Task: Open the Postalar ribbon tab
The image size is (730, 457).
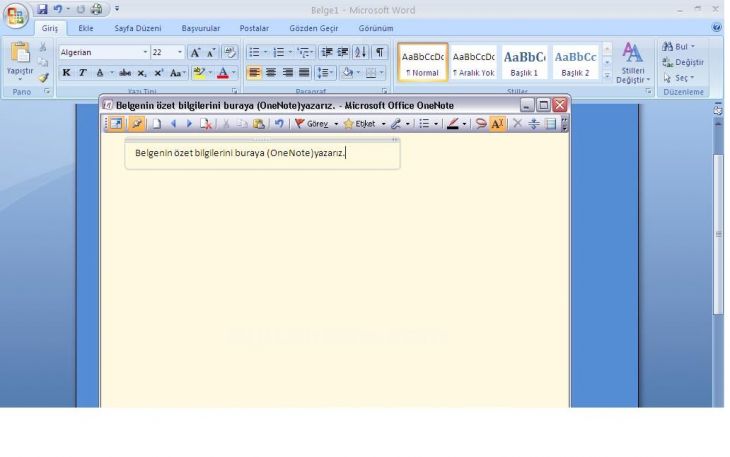Action: tap(254, 28)
